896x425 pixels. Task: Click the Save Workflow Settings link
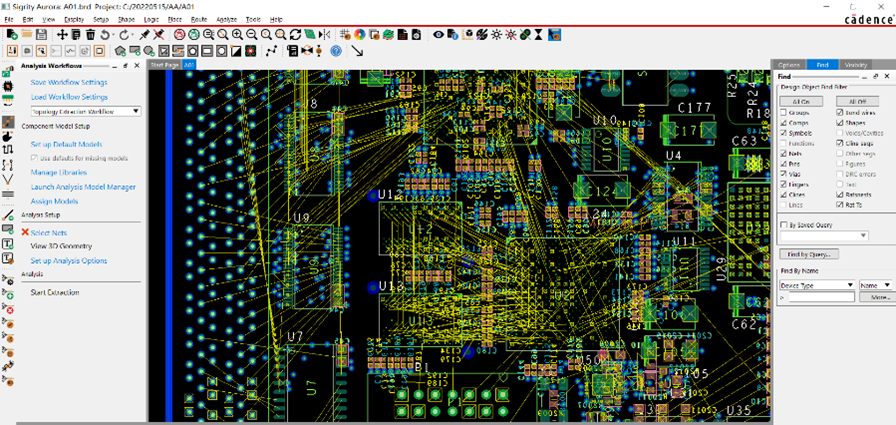(69, 83)
